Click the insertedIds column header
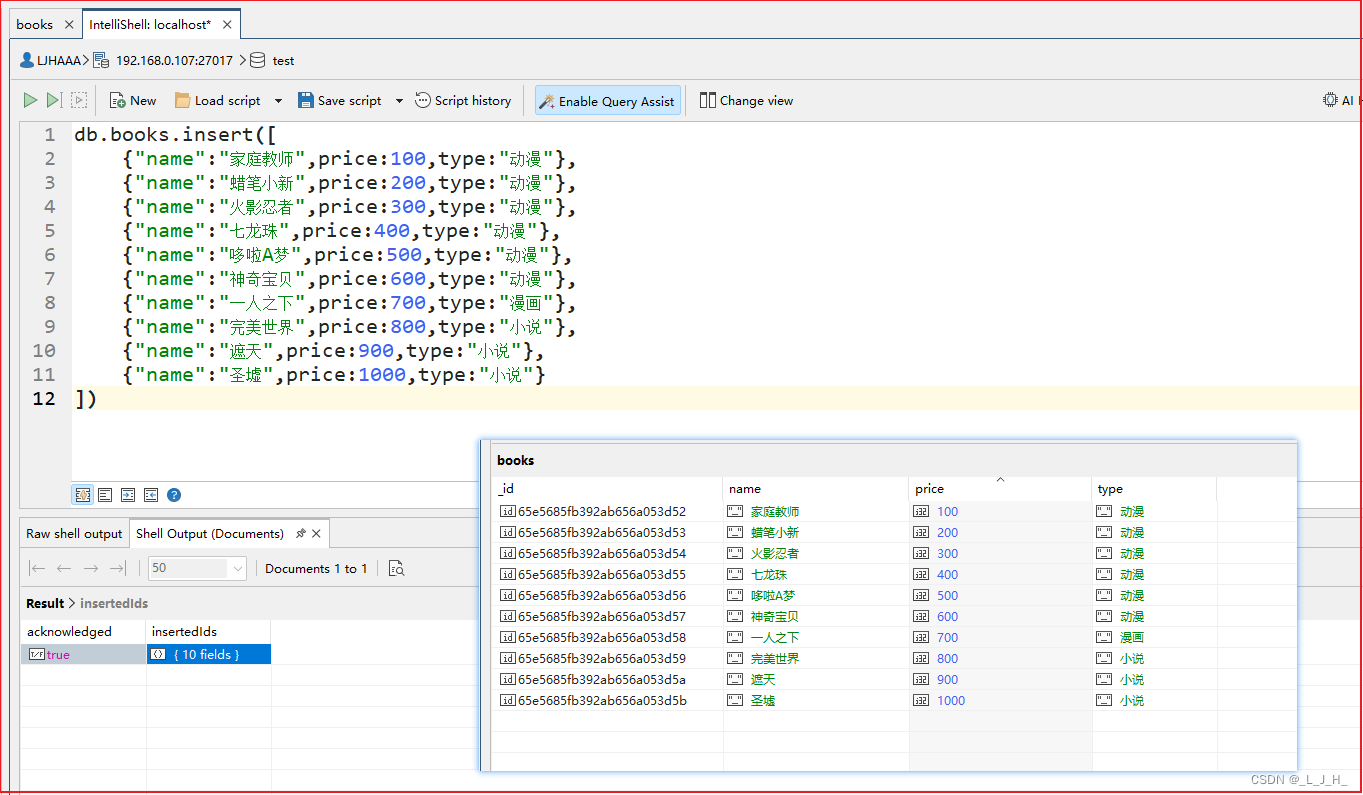Image resolution: width=1363 pixels, height=795 pixels. tap(208, 631)
